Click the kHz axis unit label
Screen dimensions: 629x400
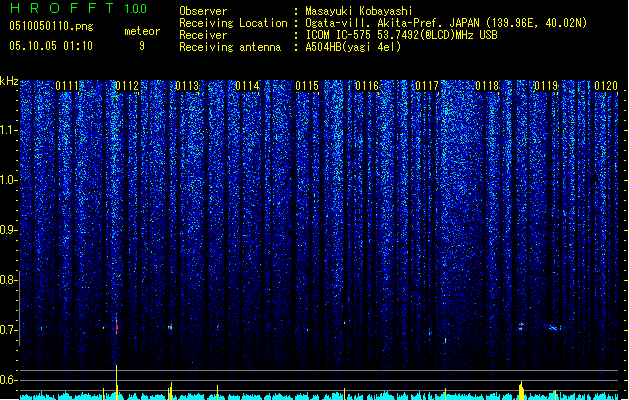(x=9, y=81)
